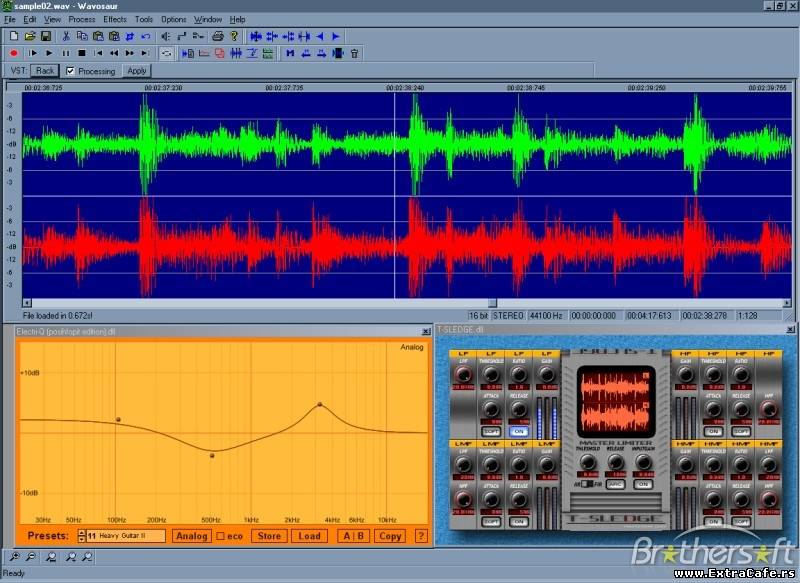
Task: Undo the last edit via the toolbar
Action: pos(146,36)
